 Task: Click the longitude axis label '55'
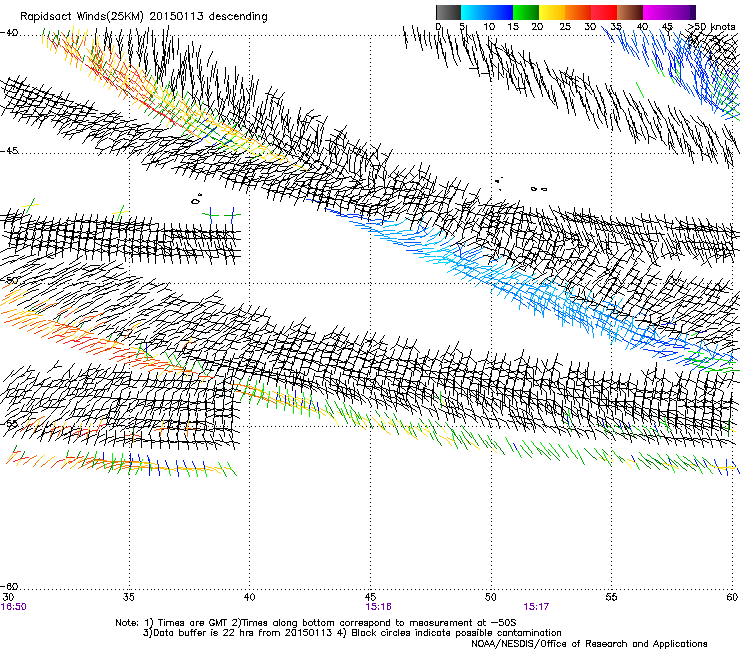pyautogui.click(x=611, y=597)
